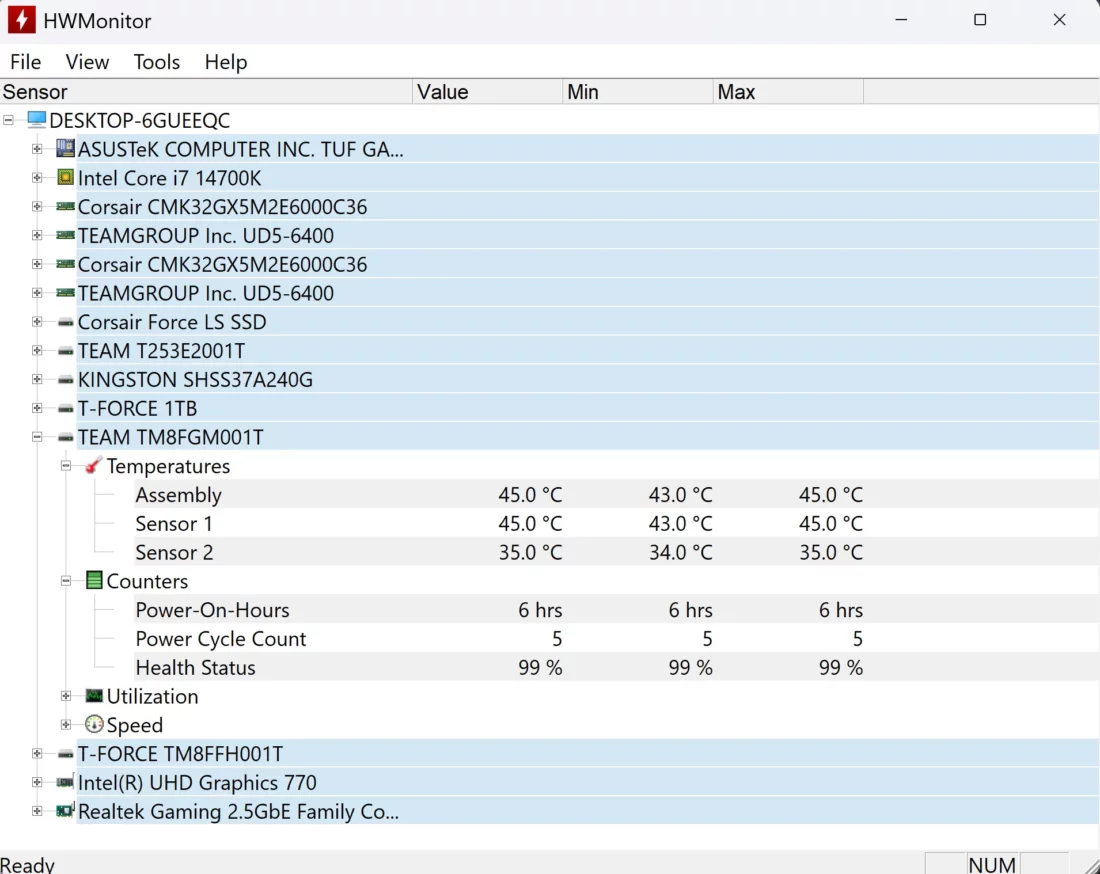Click the Speed gauge icon
The width and height of the screenshot is (1100, 874).
[94, 724]
